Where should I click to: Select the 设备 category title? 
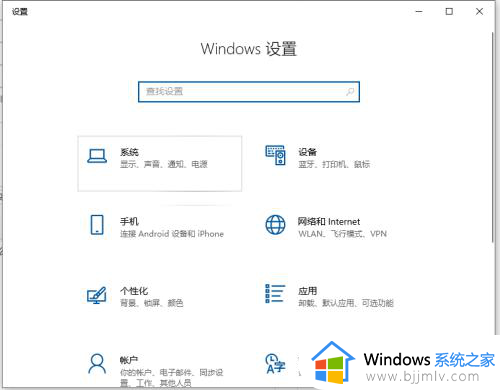tap(307, 152)
